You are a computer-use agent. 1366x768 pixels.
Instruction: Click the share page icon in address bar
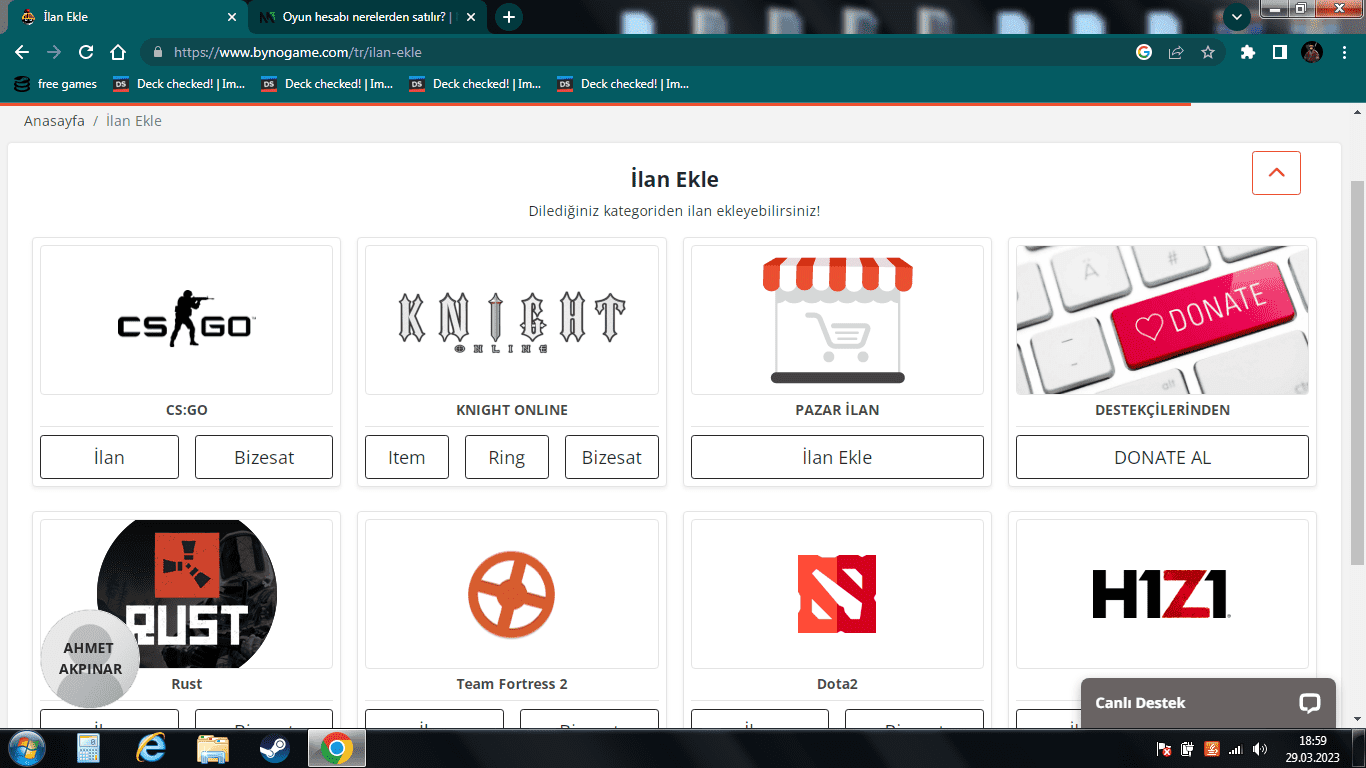pyautogui.click(x=1176, y=52)
